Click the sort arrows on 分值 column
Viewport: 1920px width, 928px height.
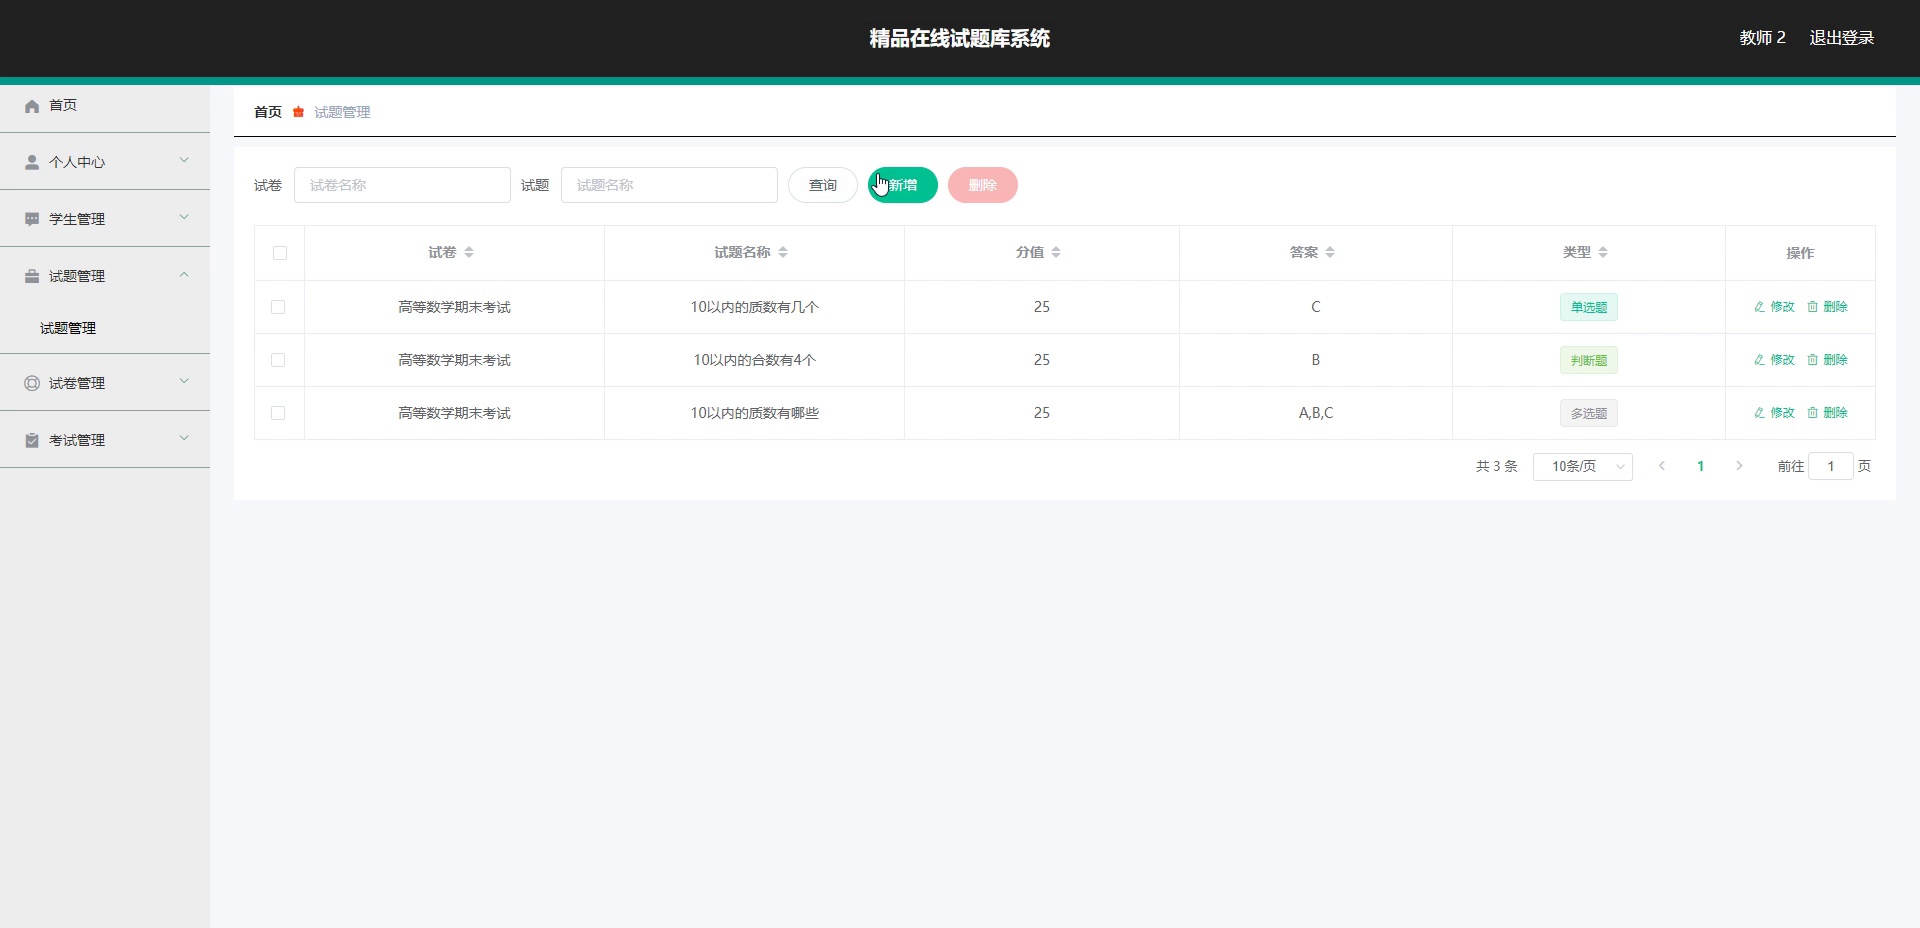point(1056,253)
